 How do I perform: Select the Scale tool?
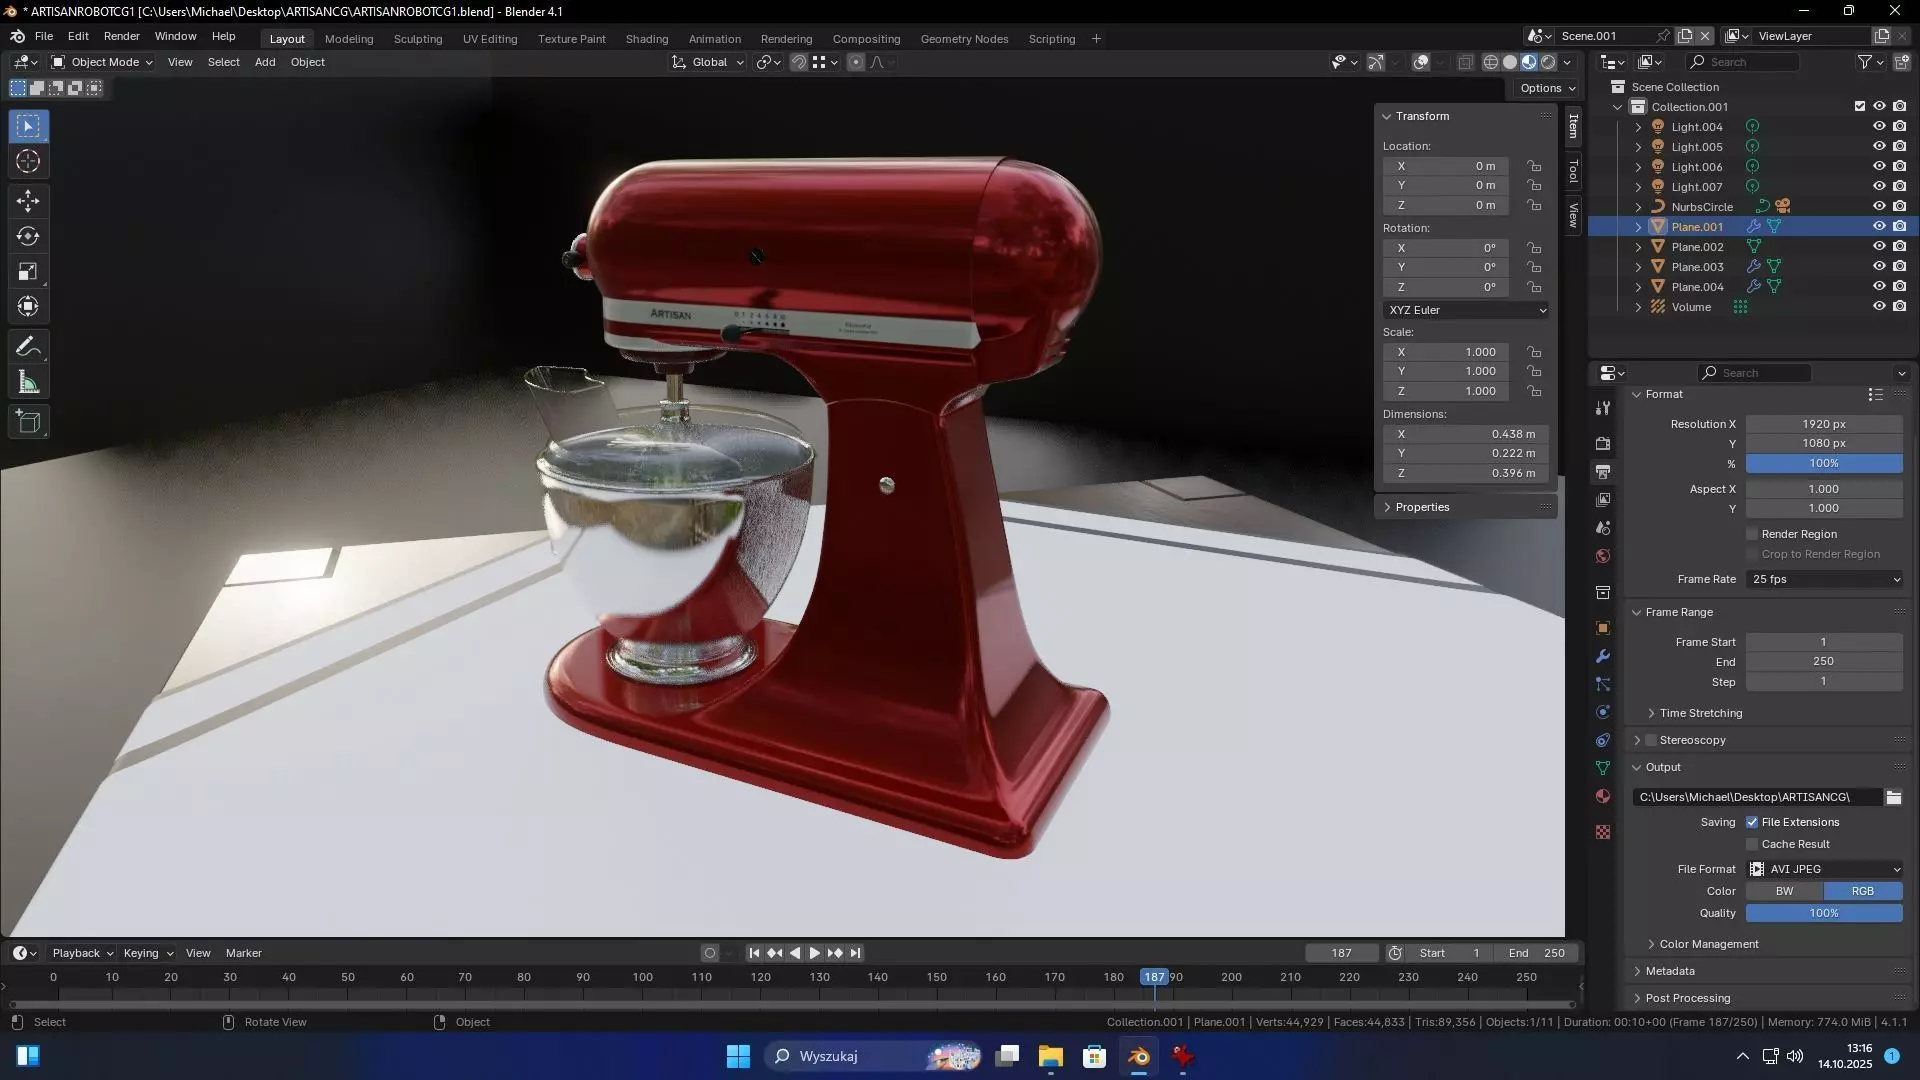pos(28,271)
